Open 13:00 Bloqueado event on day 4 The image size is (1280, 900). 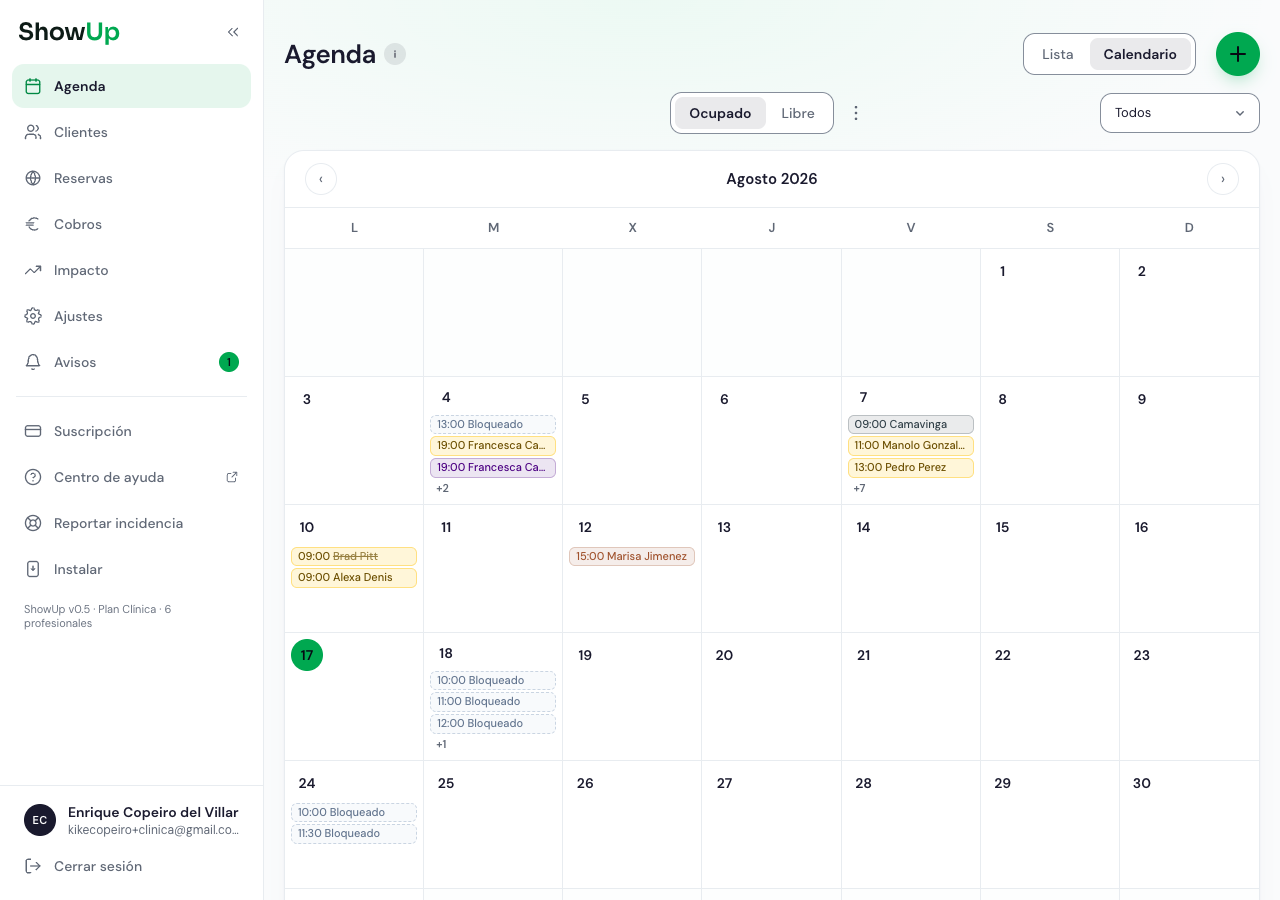coord(493,424)
